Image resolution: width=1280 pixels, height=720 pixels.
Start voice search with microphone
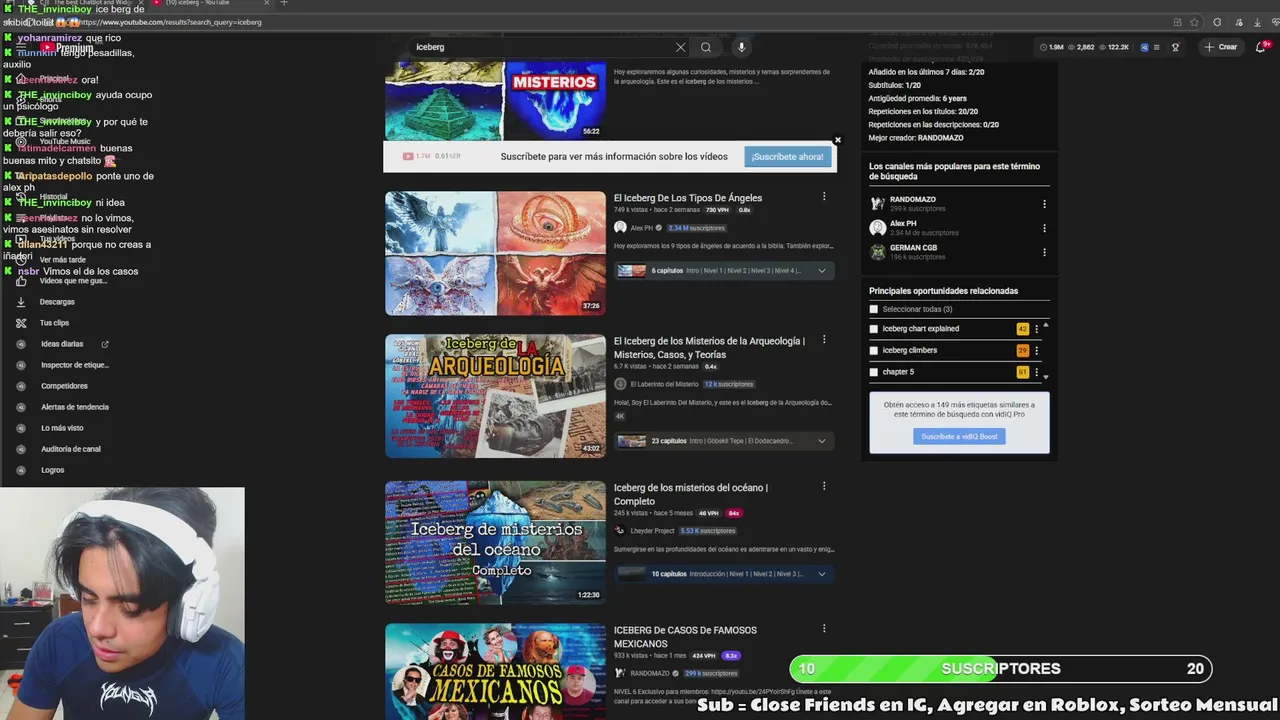(x=741, y=47)
